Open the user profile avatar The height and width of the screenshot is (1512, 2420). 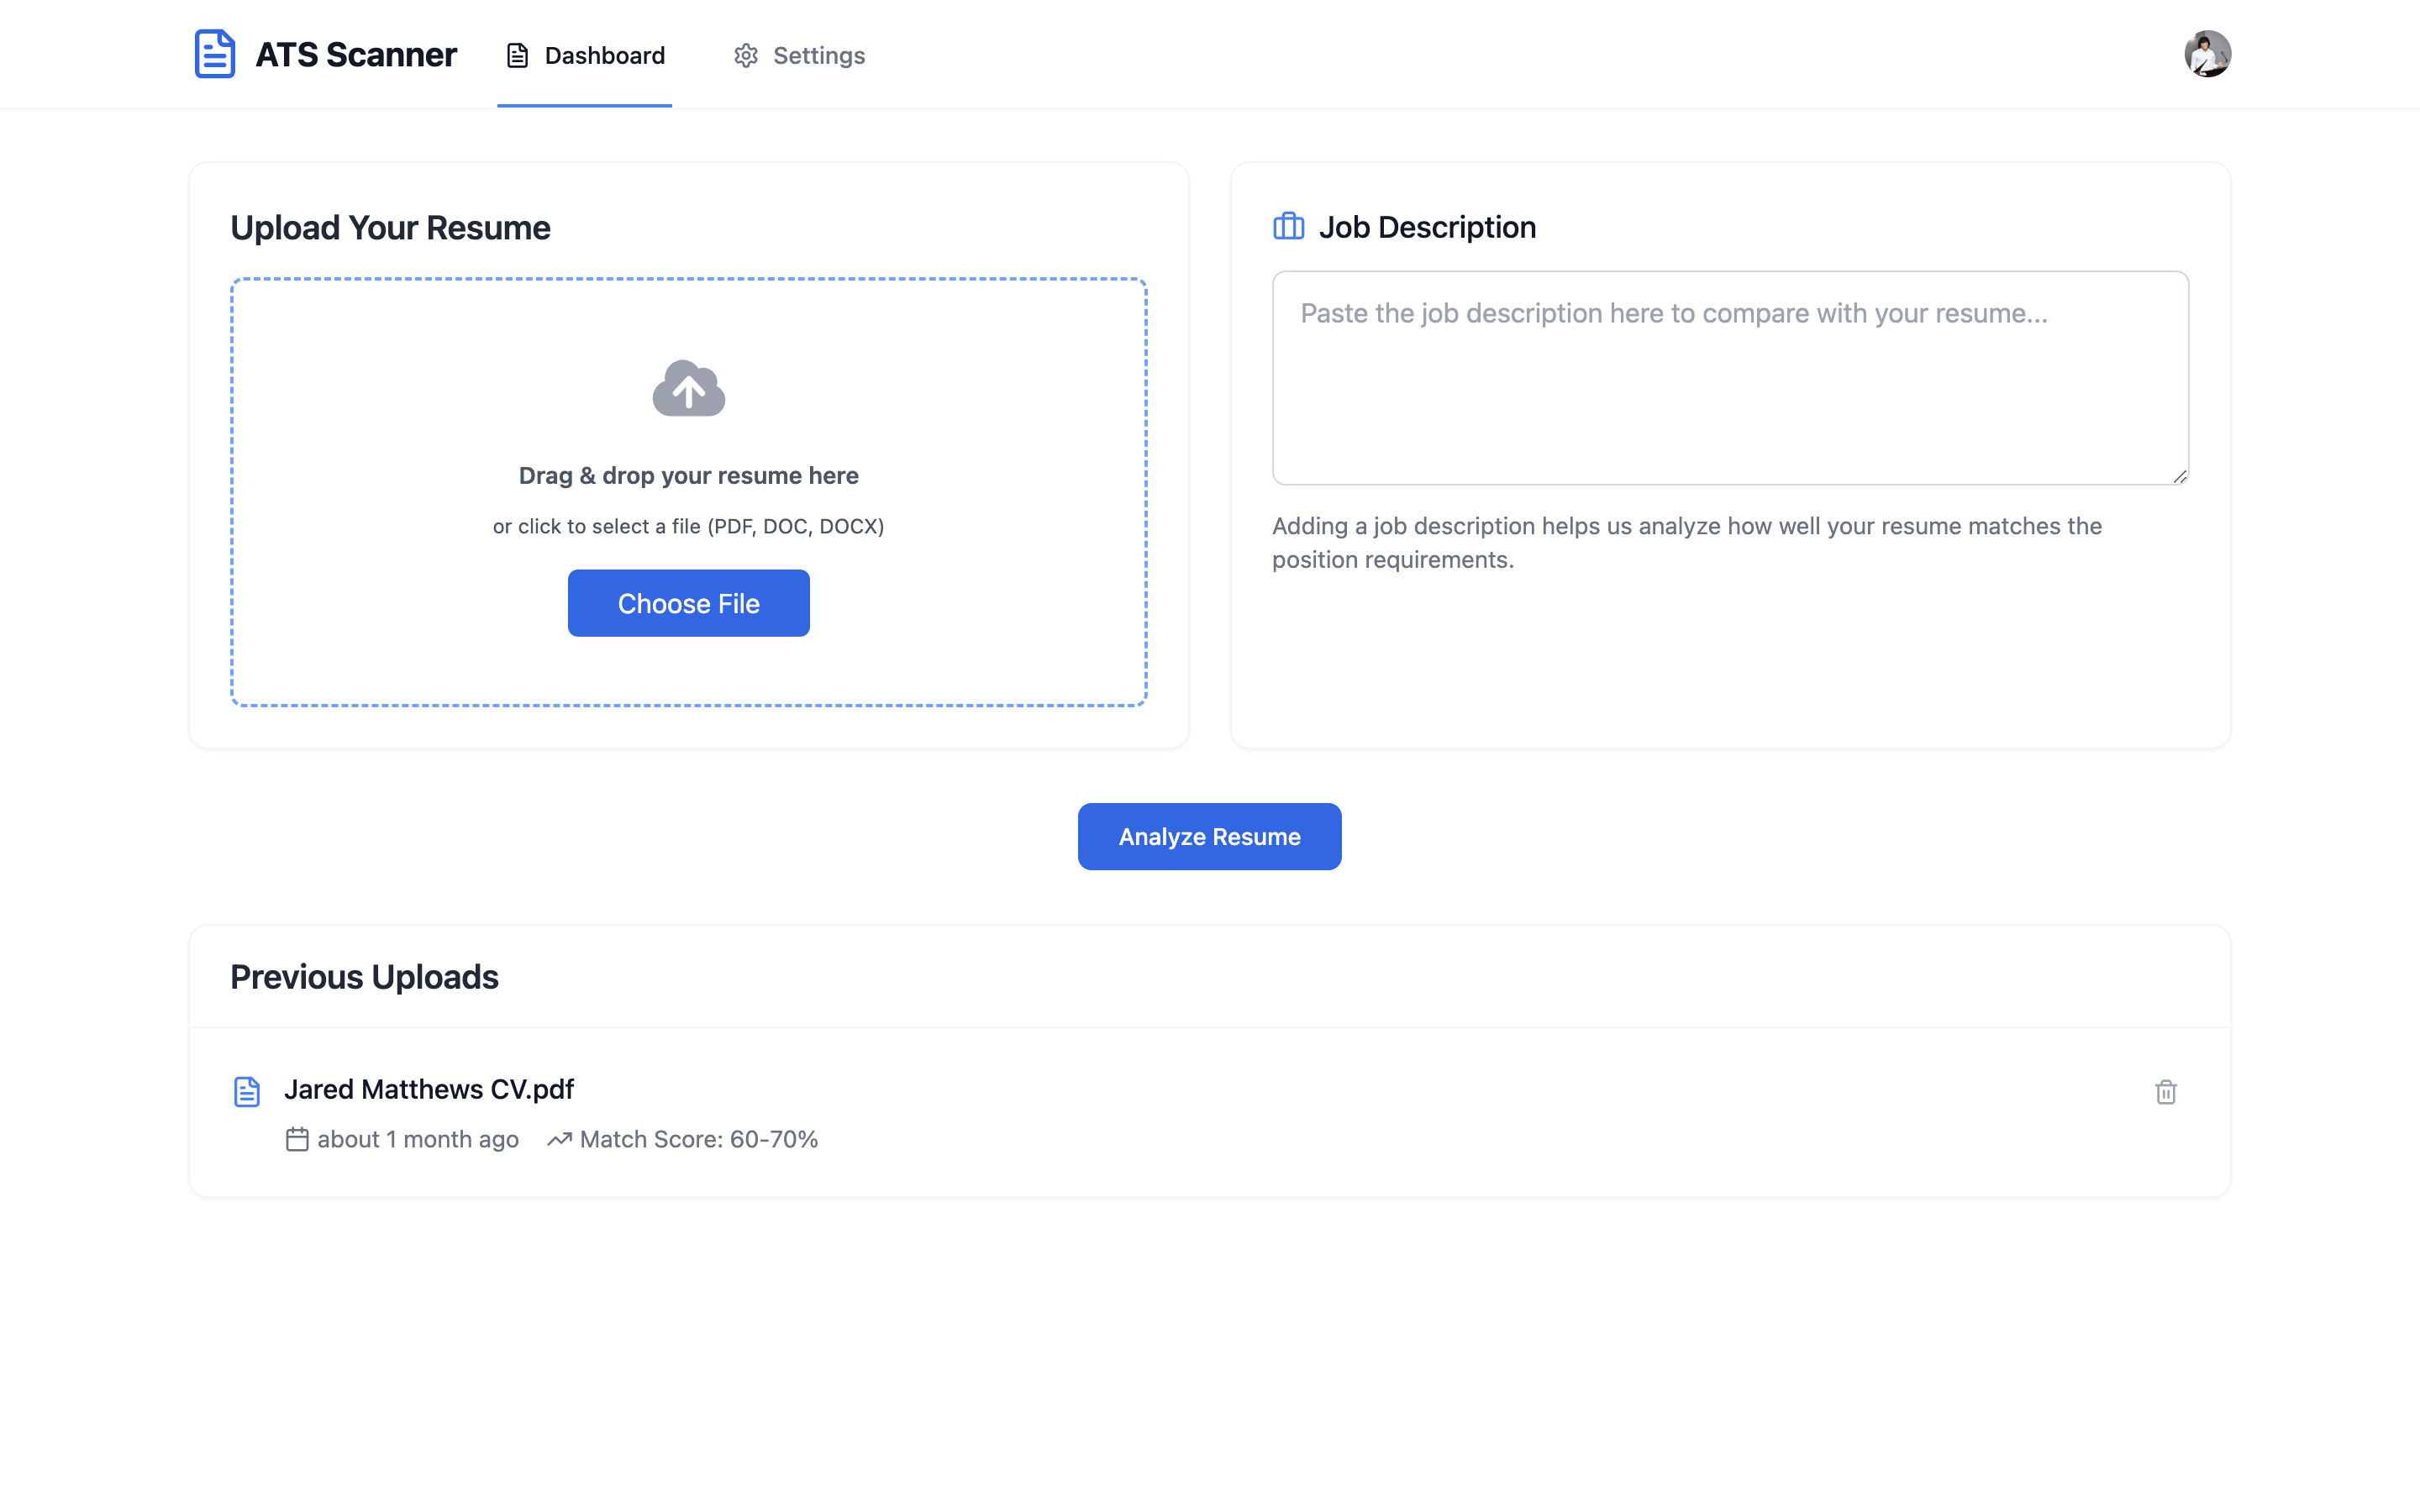pos(2207,54)
